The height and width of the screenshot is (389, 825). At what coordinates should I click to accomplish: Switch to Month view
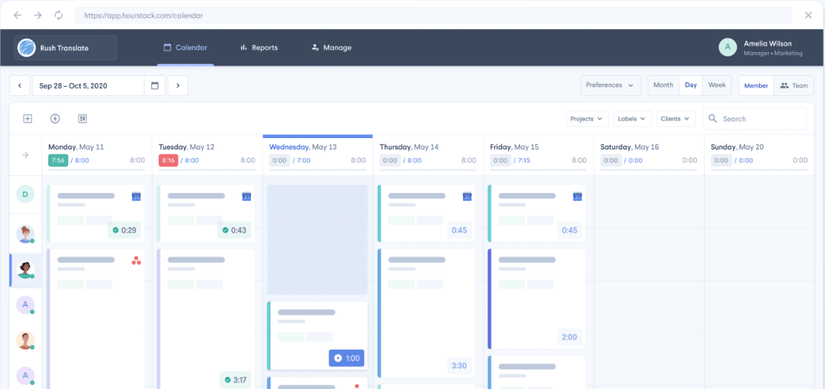663,85
